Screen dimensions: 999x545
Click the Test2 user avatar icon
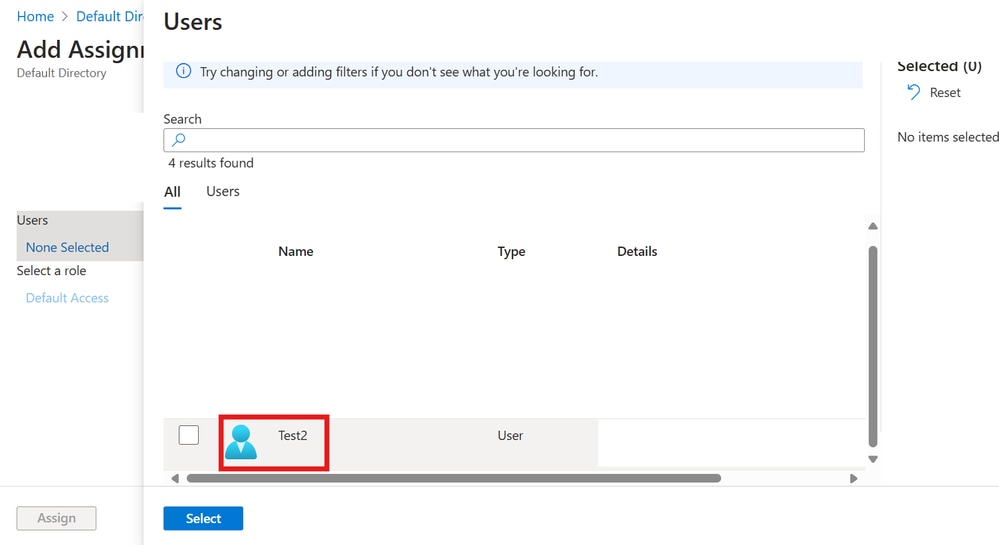[x=241, y=442]
